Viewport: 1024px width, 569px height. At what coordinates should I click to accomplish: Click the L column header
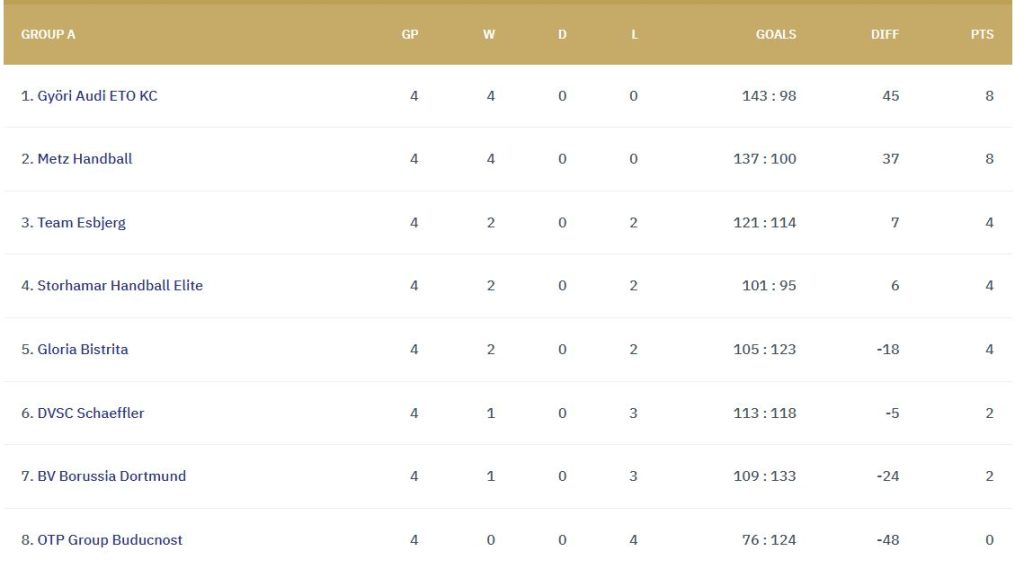click(x=634, y=34)
